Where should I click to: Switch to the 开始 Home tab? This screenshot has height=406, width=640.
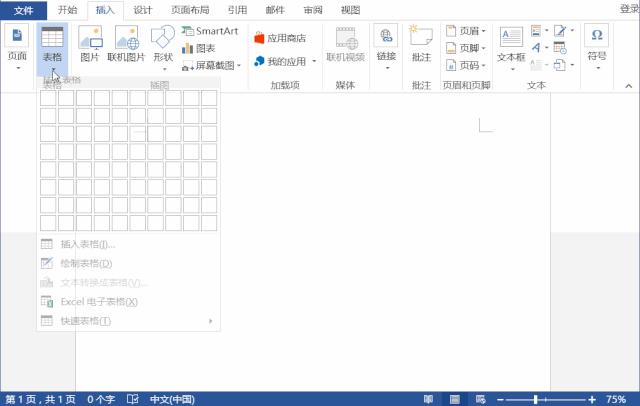(x=67, y=10)
